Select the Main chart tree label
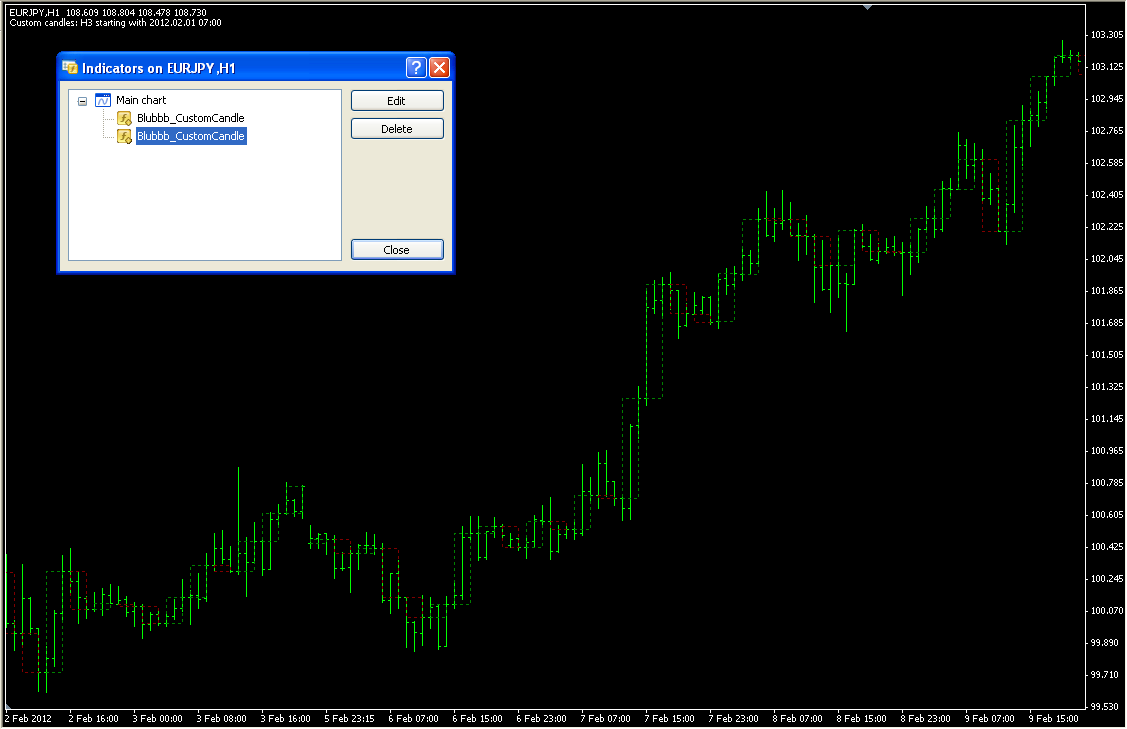This screenshot has width=1127, height=729. [x=141, y=100]
